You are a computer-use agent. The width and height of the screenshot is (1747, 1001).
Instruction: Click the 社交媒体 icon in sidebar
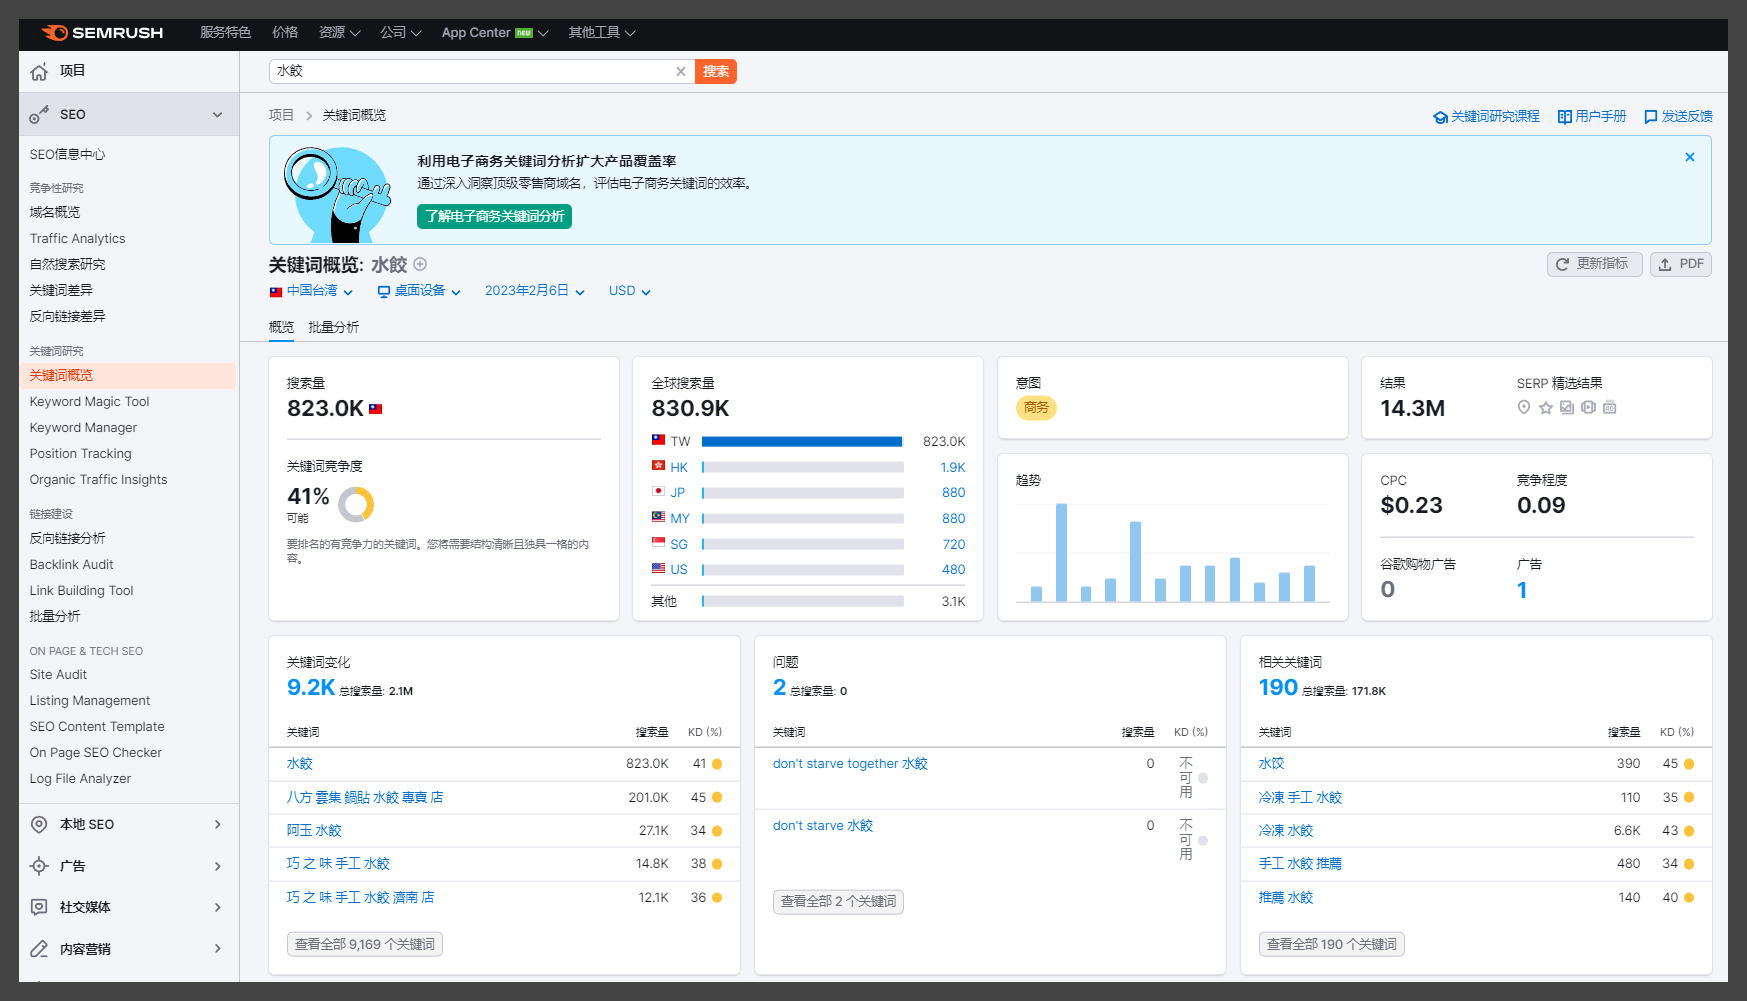click(39, 907)
